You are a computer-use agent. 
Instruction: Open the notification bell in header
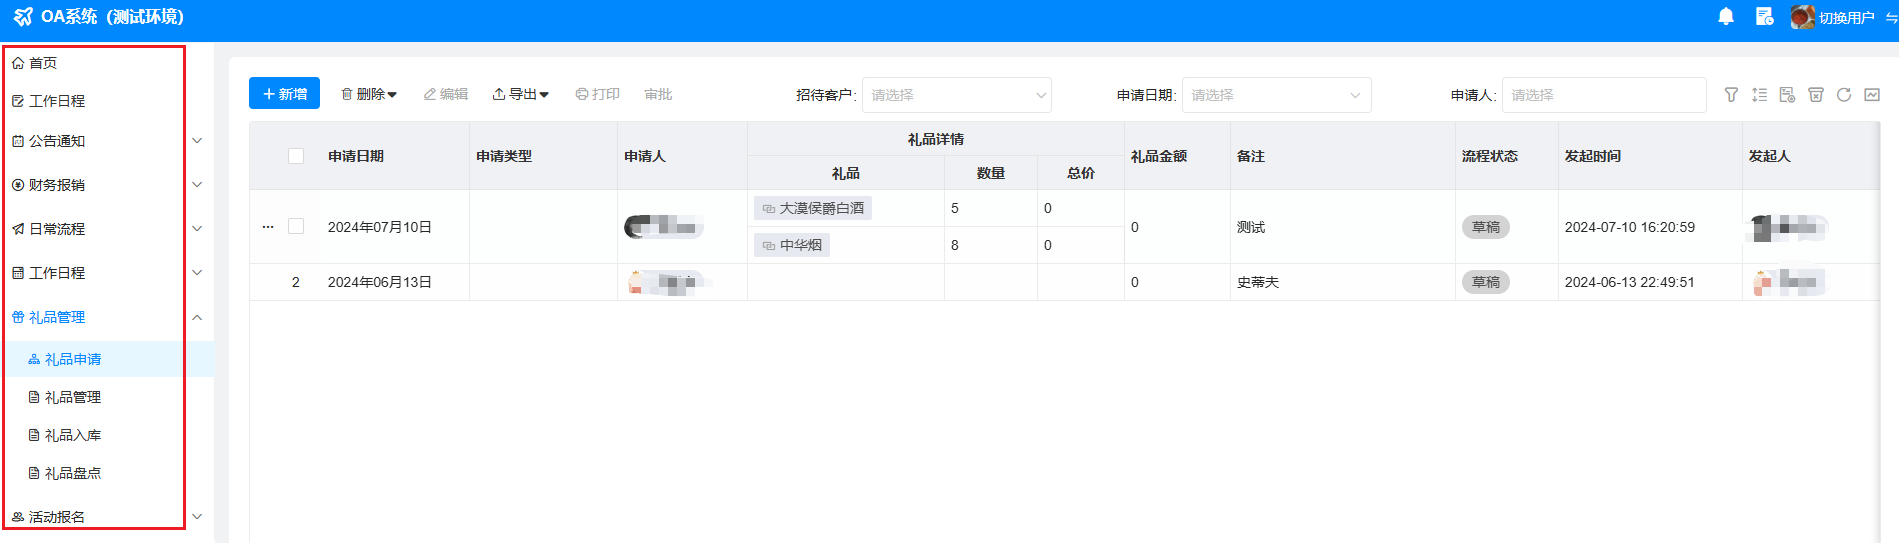click(1725, 17)
